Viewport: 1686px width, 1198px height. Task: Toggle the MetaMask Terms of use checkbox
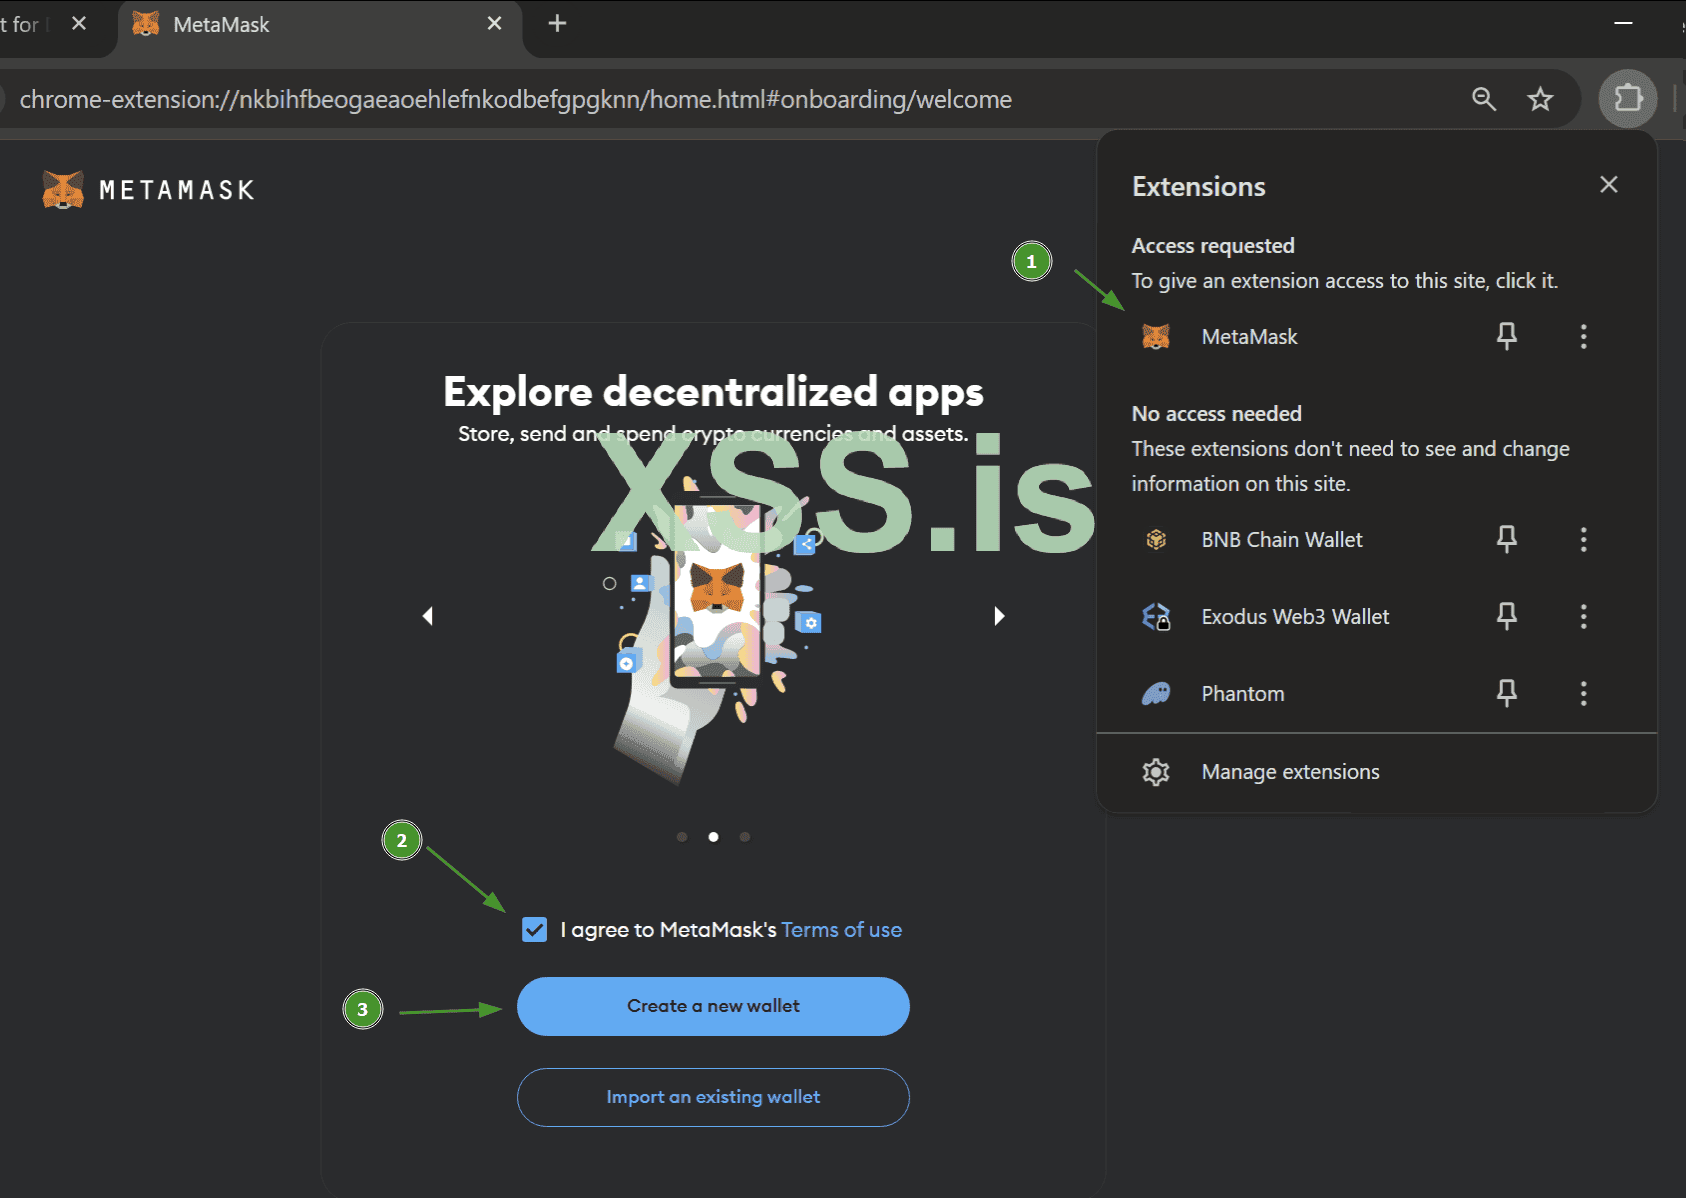[535, 930]
